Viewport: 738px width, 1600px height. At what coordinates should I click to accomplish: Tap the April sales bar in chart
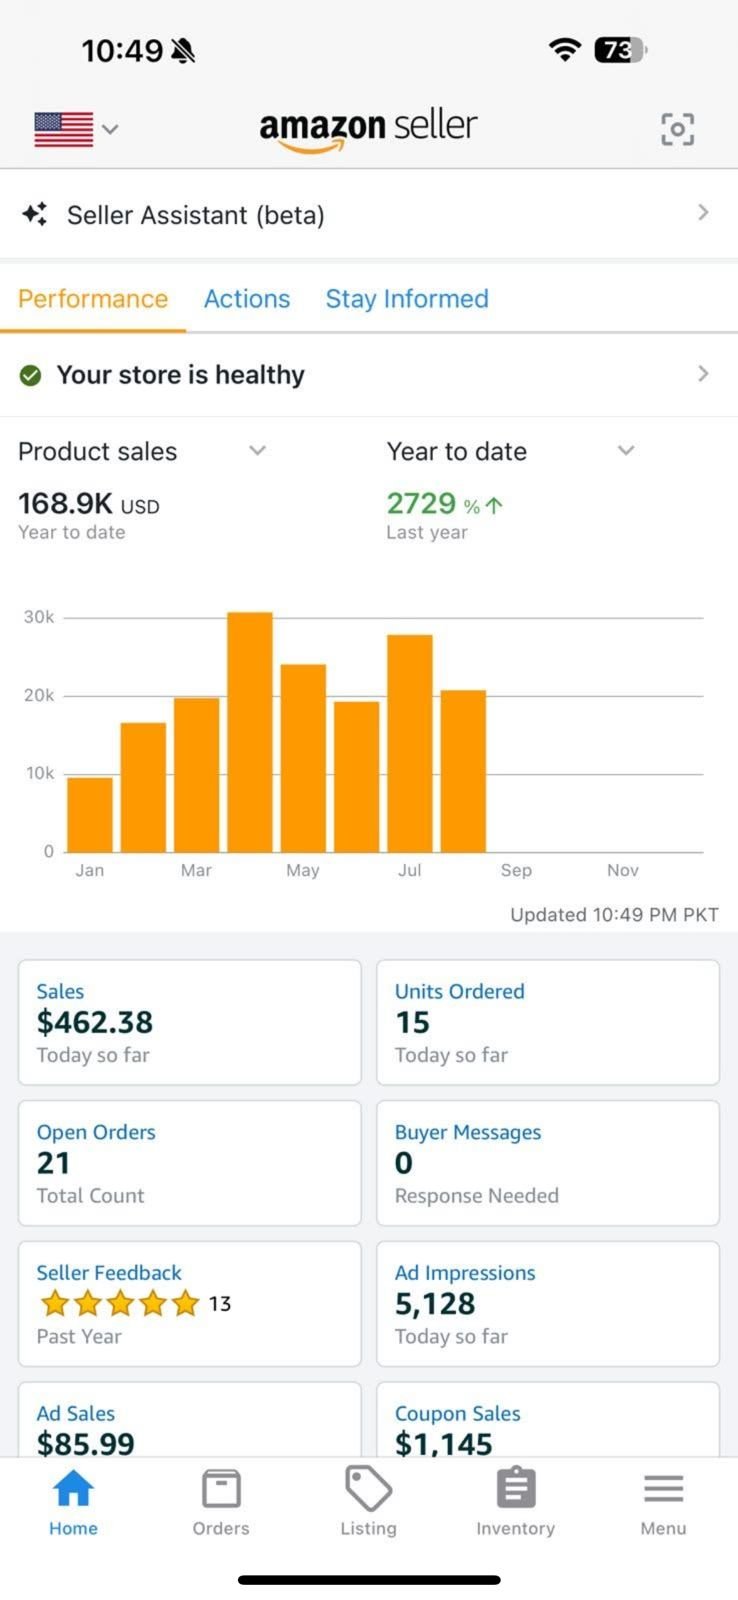tap(250, 732)
